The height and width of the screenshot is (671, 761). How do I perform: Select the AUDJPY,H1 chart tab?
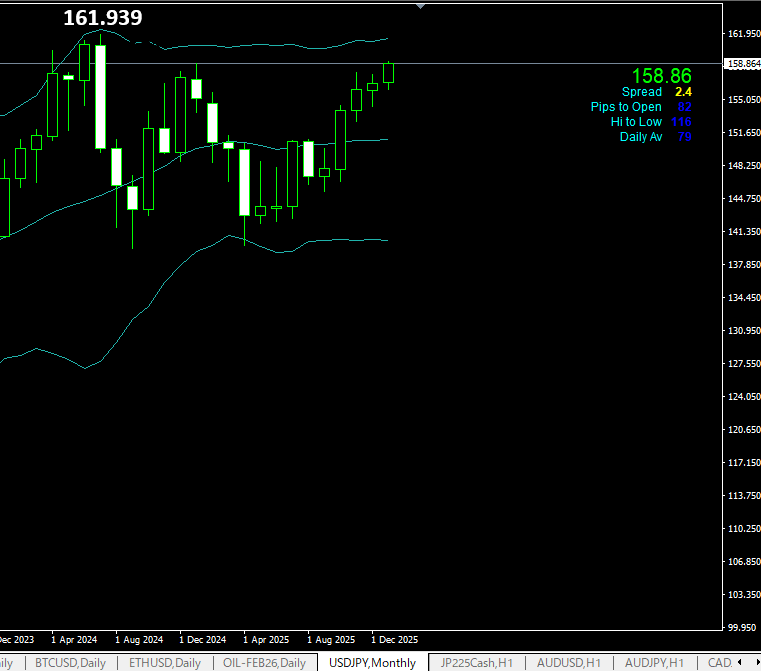(x=654, y=662)
